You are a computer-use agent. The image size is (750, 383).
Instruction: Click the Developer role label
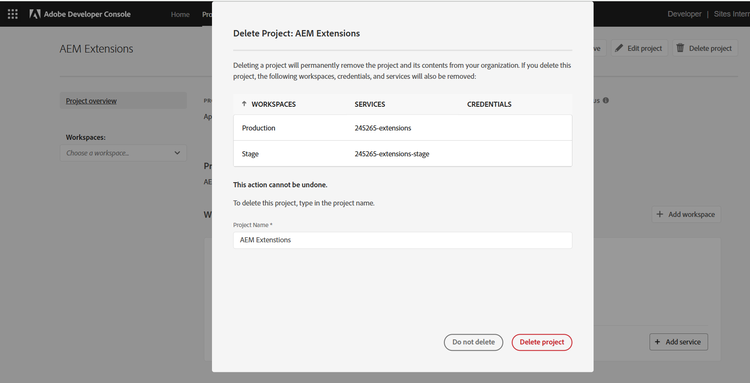(684, 14)
